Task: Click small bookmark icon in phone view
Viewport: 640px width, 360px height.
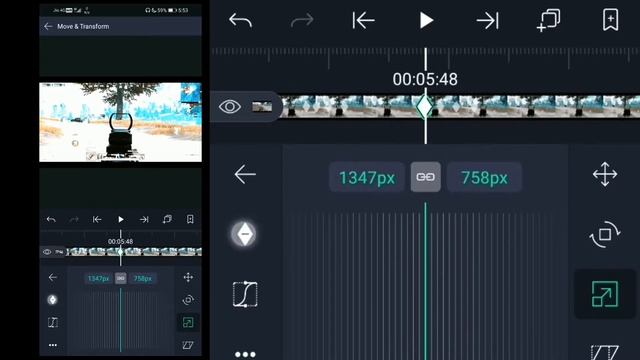Action: pos(190,220)
